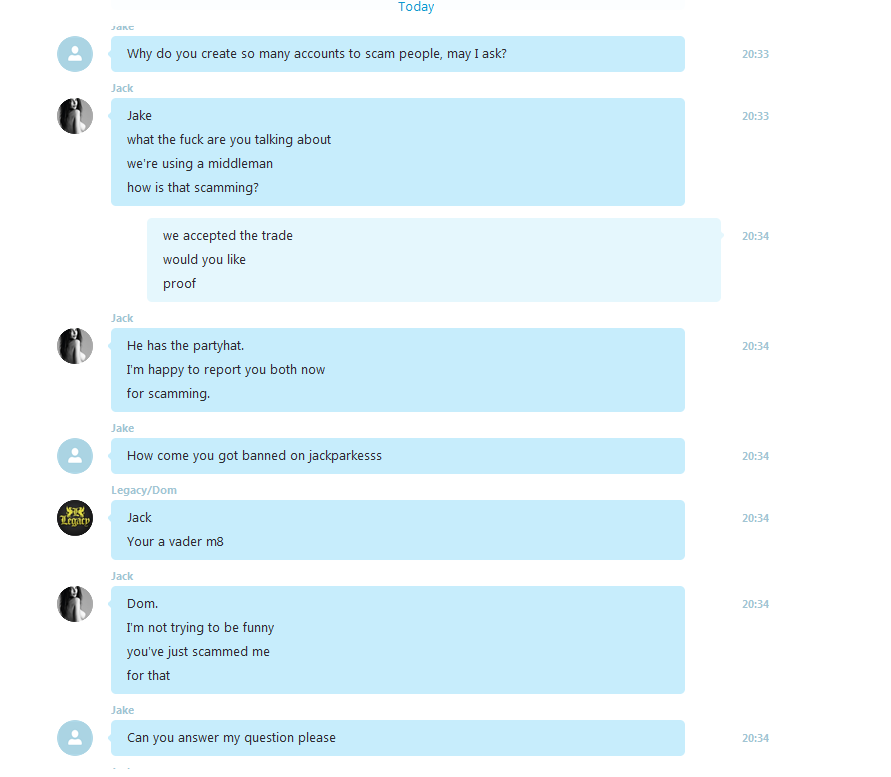Click Jake's avatar by 'Can you answer my question'
This screenshot has height=777, width=891.
(x=75, y=738)
